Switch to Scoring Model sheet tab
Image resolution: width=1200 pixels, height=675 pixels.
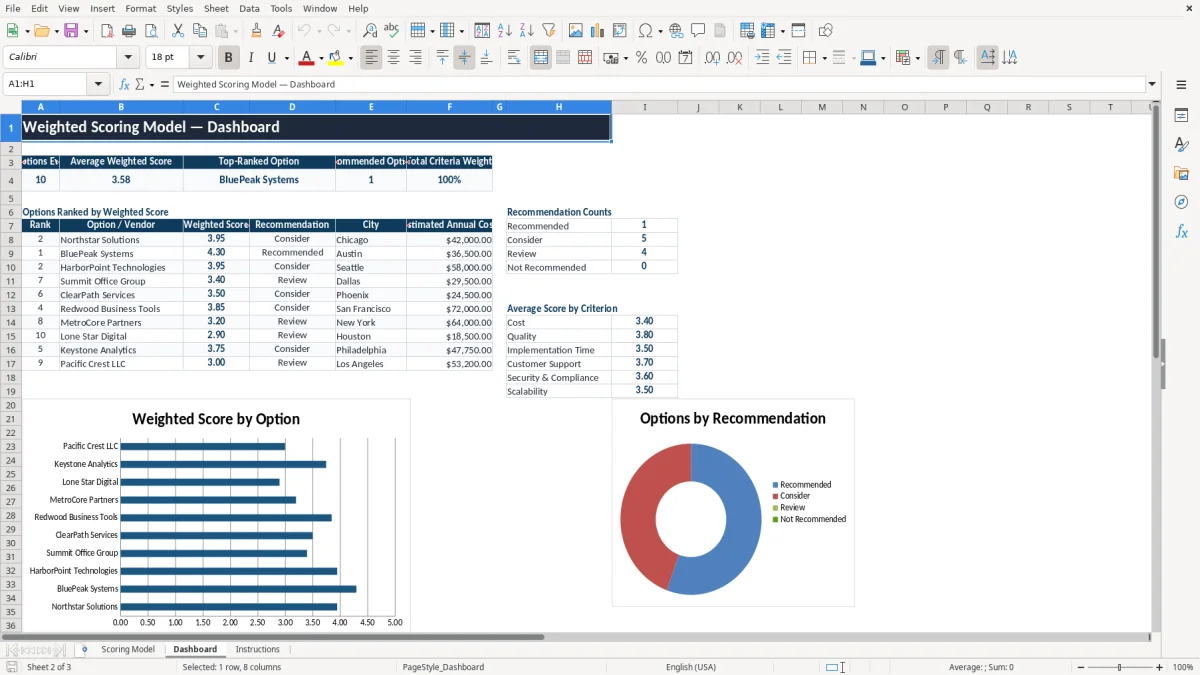[x=128, y=649]
